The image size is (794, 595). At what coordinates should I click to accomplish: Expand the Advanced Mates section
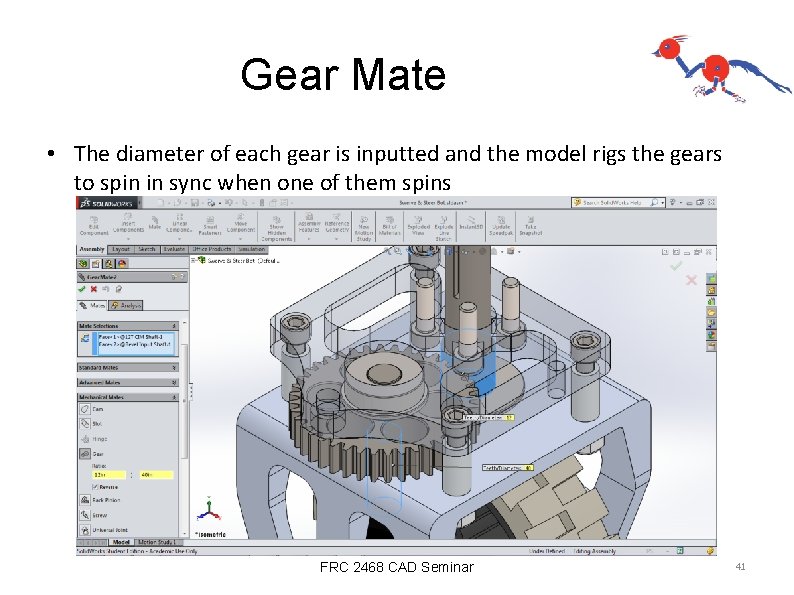174,382
